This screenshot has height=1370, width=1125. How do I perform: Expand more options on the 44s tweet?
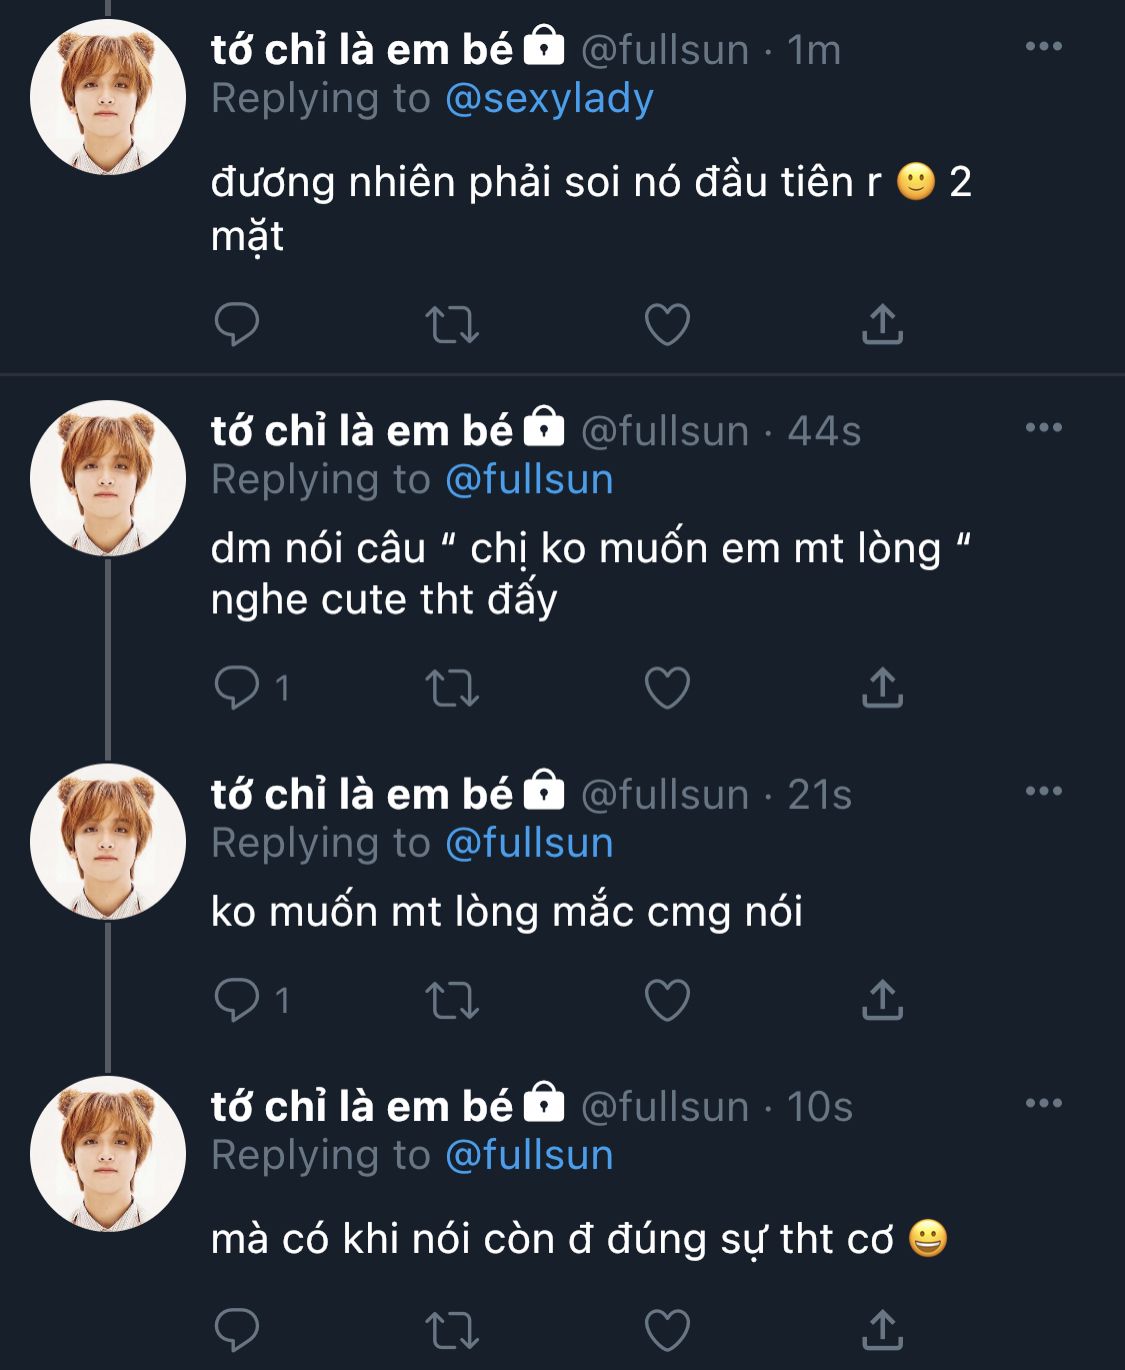click(1043, 428)
